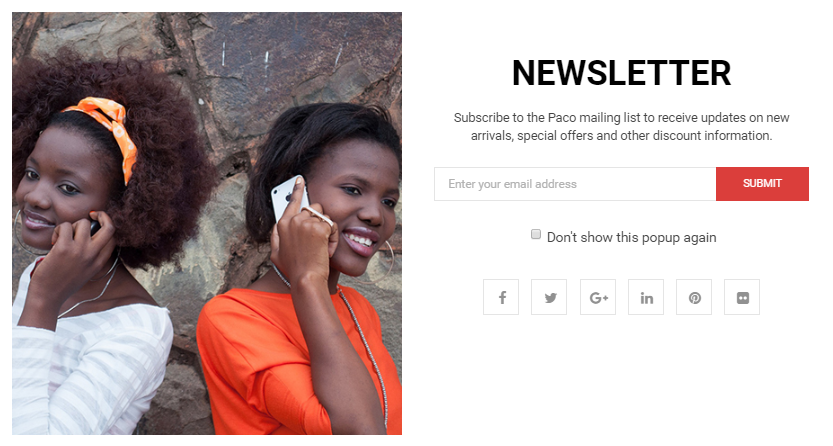Image resolution: width=833 pixels, height=446 pixels.
Task: Open the Flickr icon link
Action: [742, 297]
